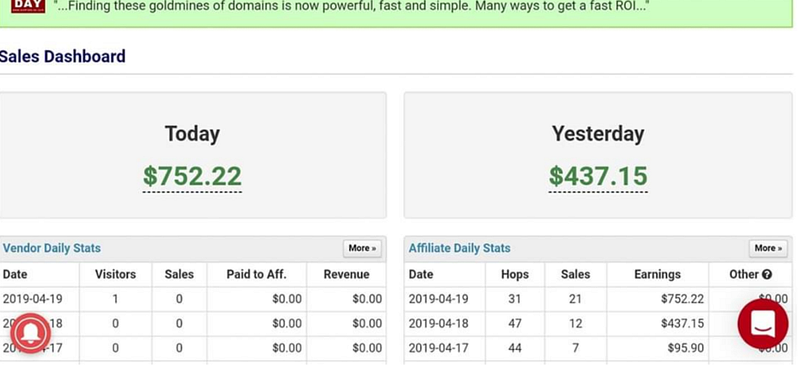Click the Affiliate Daily Stats heading
Screen dimensions: 800x365
coord(459,248)
